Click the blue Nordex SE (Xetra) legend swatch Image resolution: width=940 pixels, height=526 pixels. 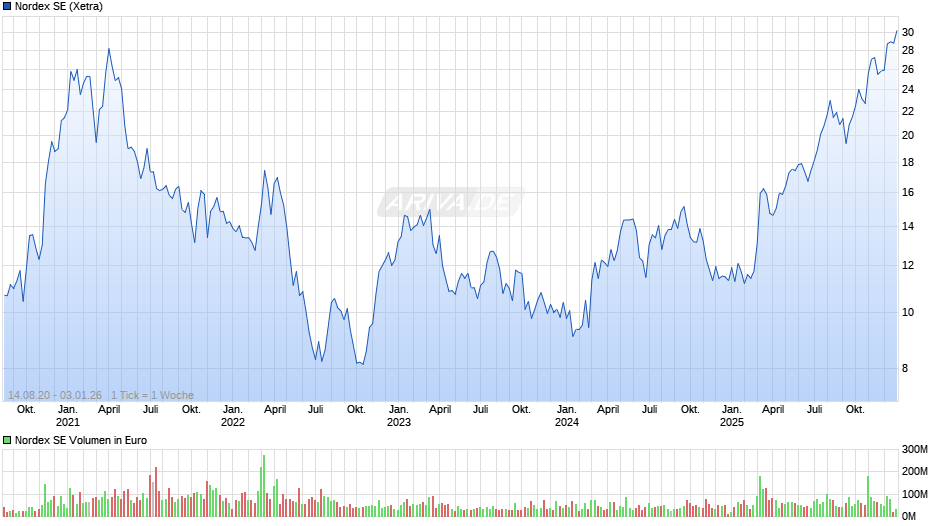pos(7,7)
